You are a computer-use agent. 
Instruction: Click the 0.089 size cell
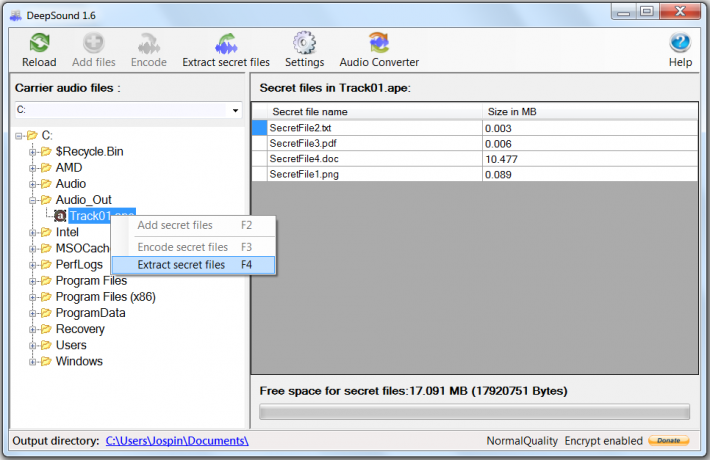pyautogui.click(x=590, y=174)
